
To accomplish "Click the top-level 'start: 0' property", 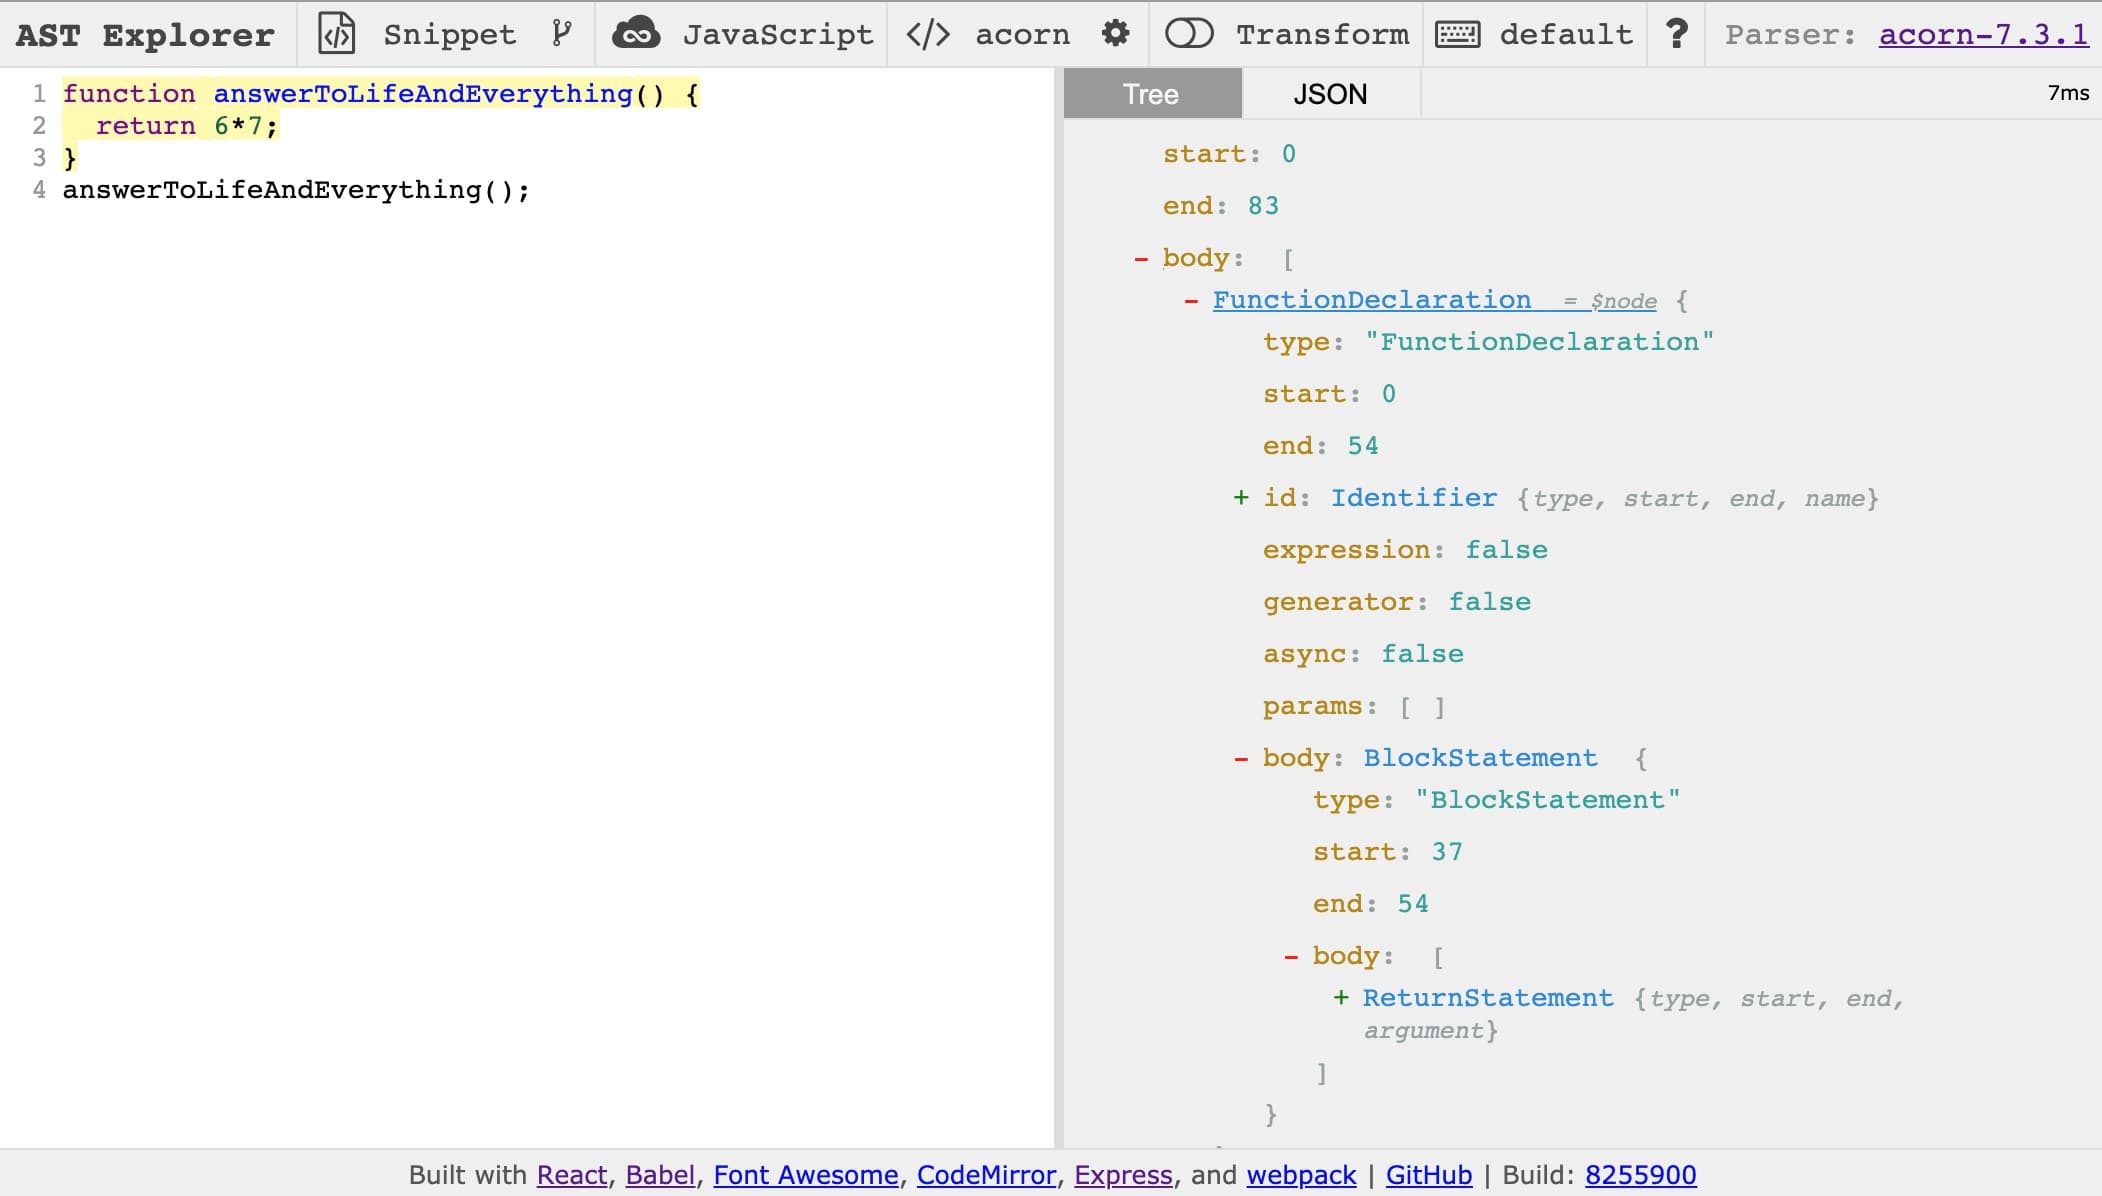I will pos(1229,154).
